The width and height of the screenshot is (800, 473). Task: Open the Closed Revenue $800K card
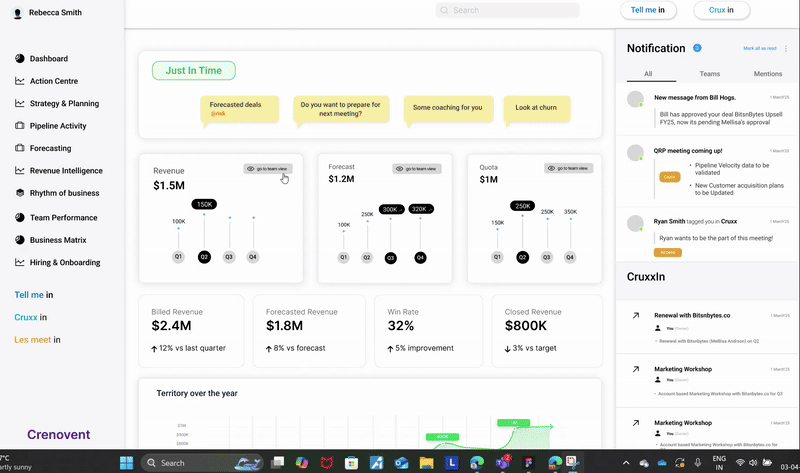click(547, 331)
